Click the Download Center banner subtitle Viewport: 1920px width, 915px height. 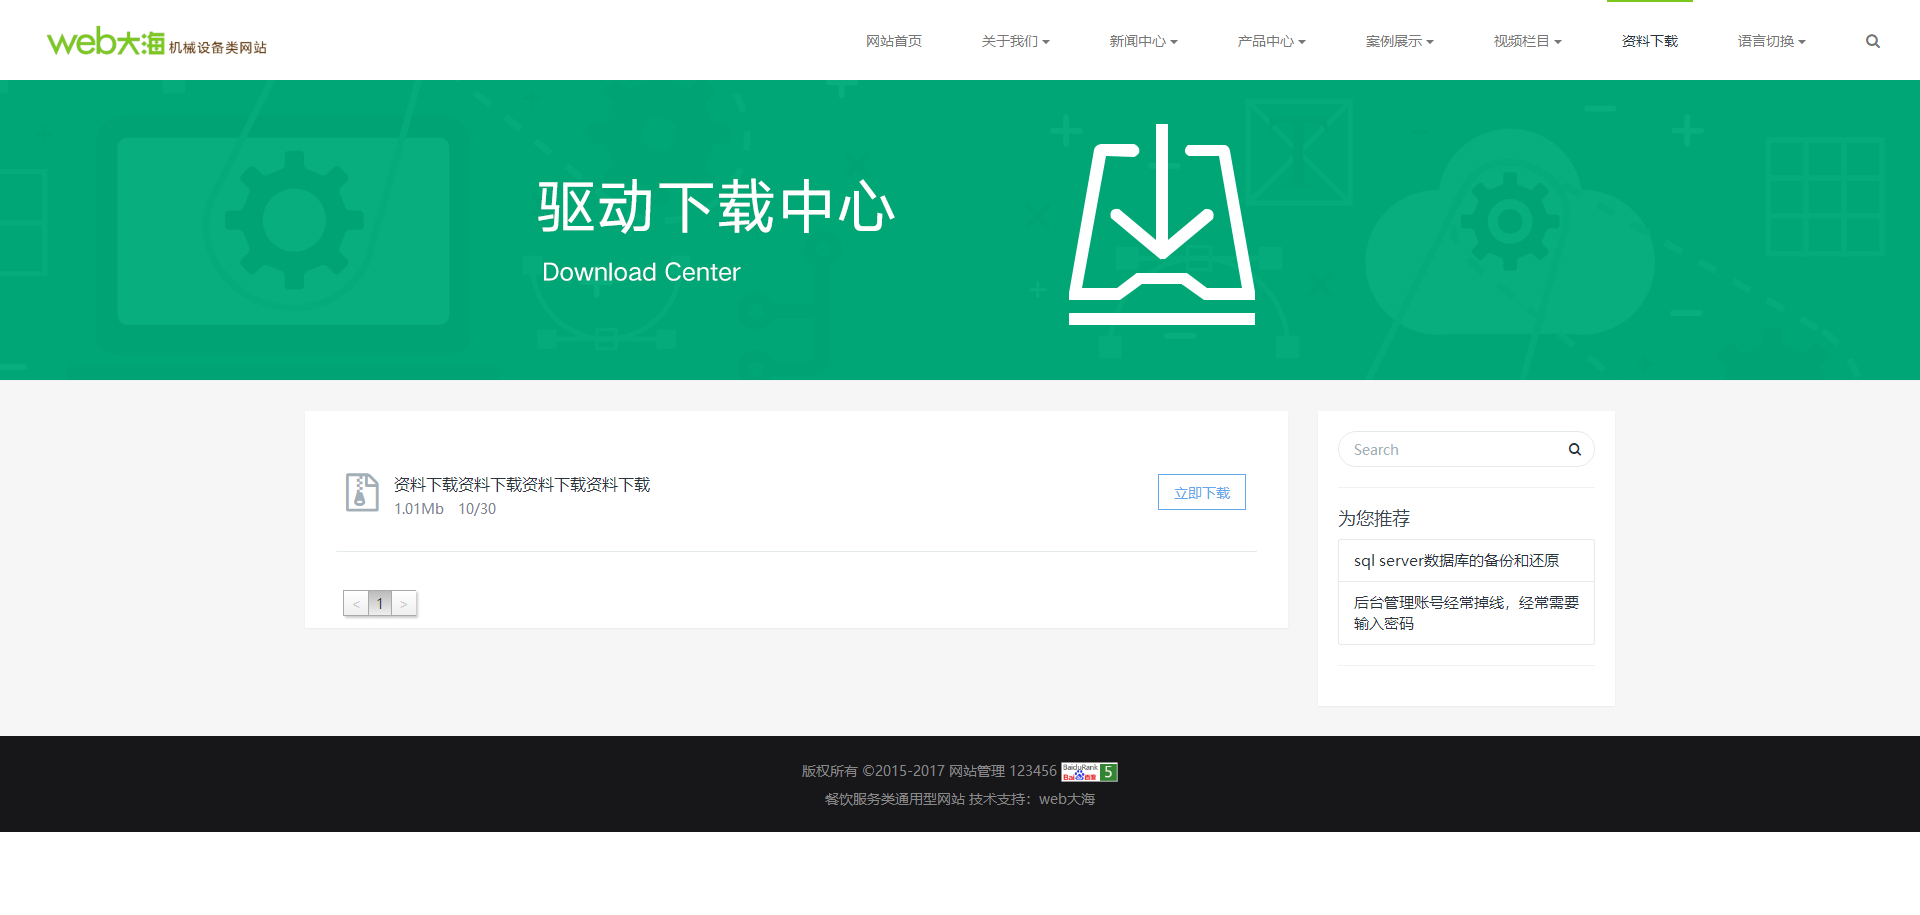[641, 272]
